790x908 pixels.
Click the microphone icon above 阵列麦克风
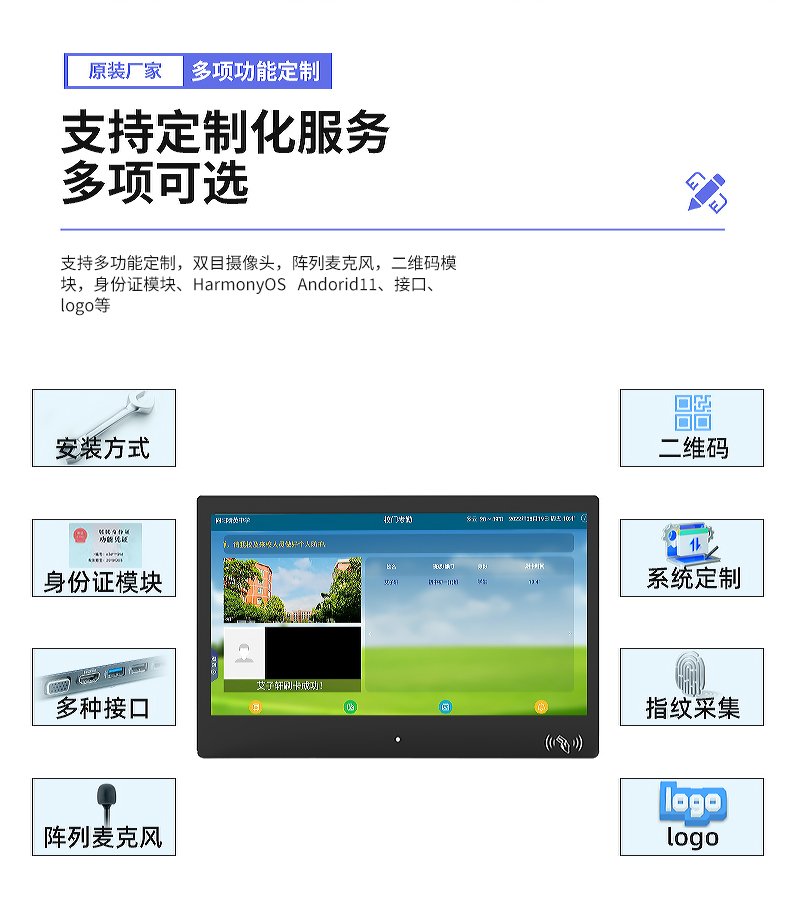click(x=104, y=800)
